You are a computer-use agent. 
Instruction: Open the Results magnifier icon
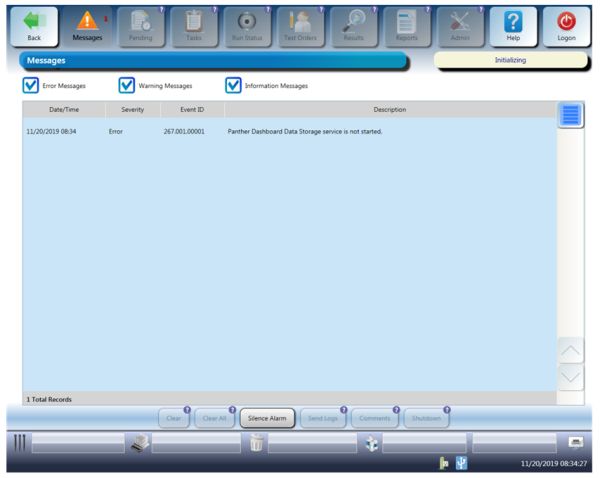coord(353,21)
